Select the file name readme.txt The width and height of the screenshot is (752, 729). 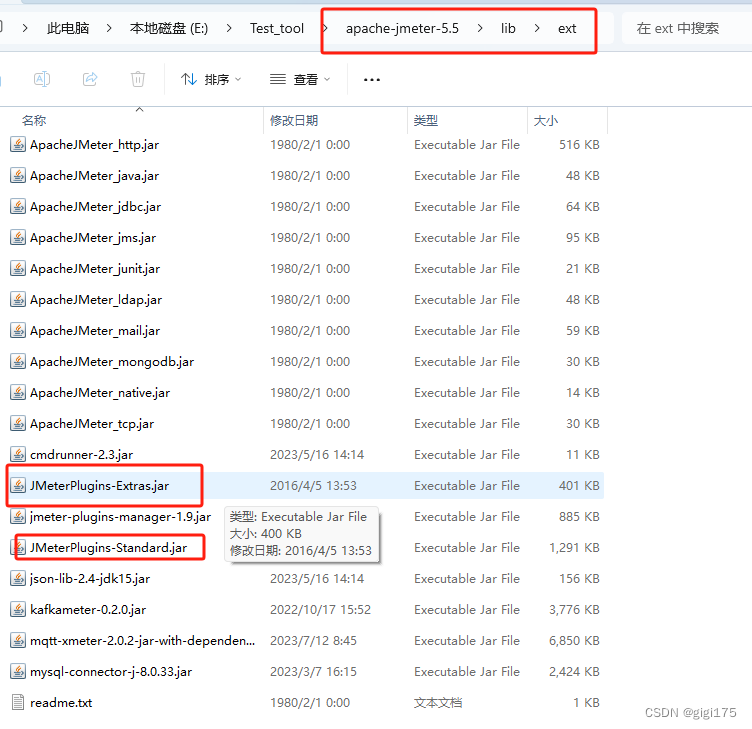pos(61,703)
